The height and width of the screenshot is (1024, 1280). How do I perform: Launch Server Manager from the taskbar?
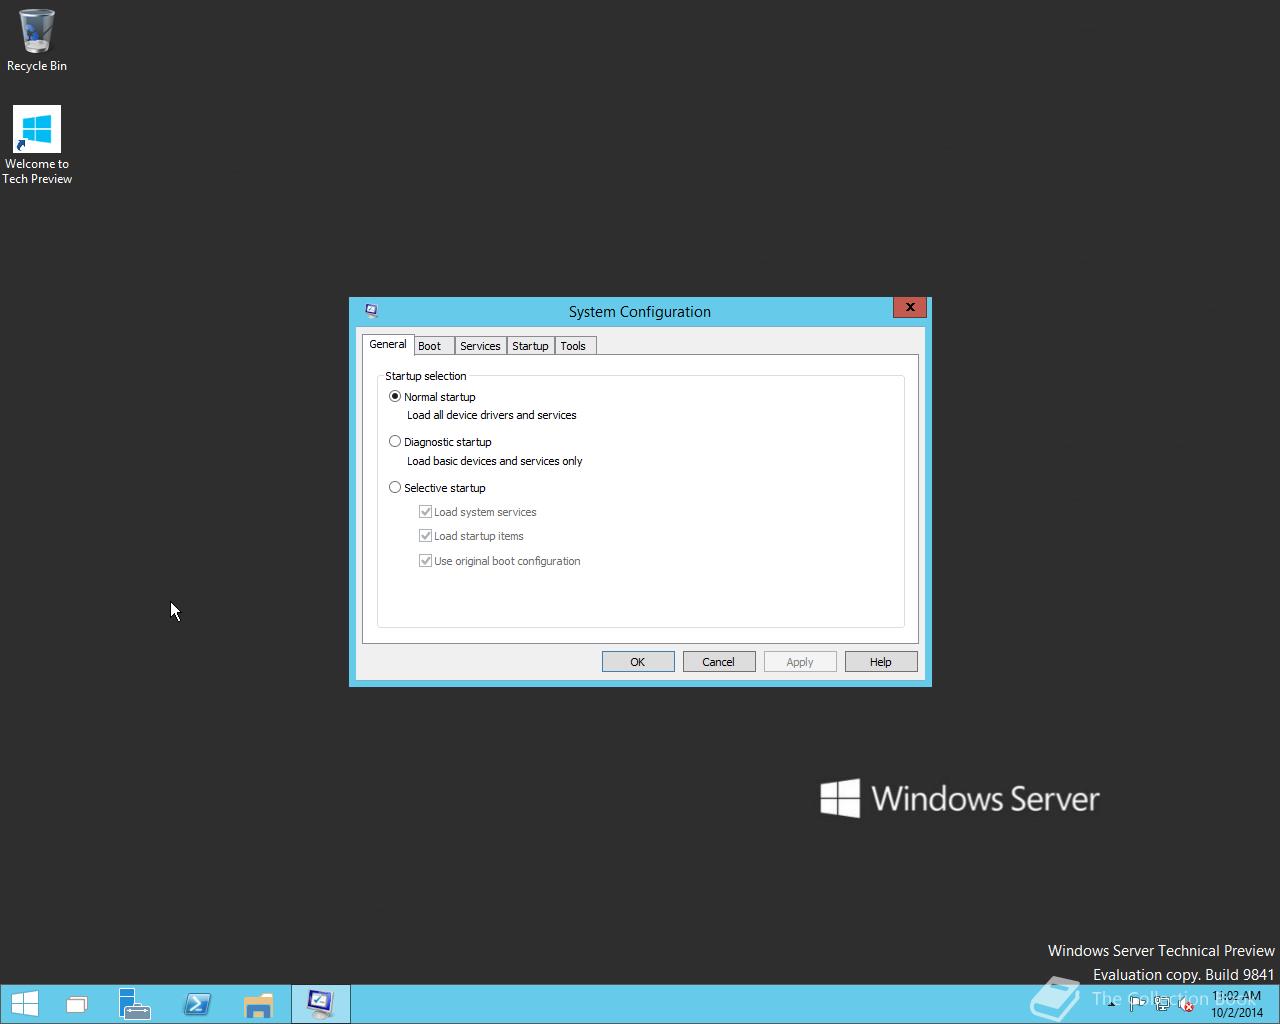134,1004
